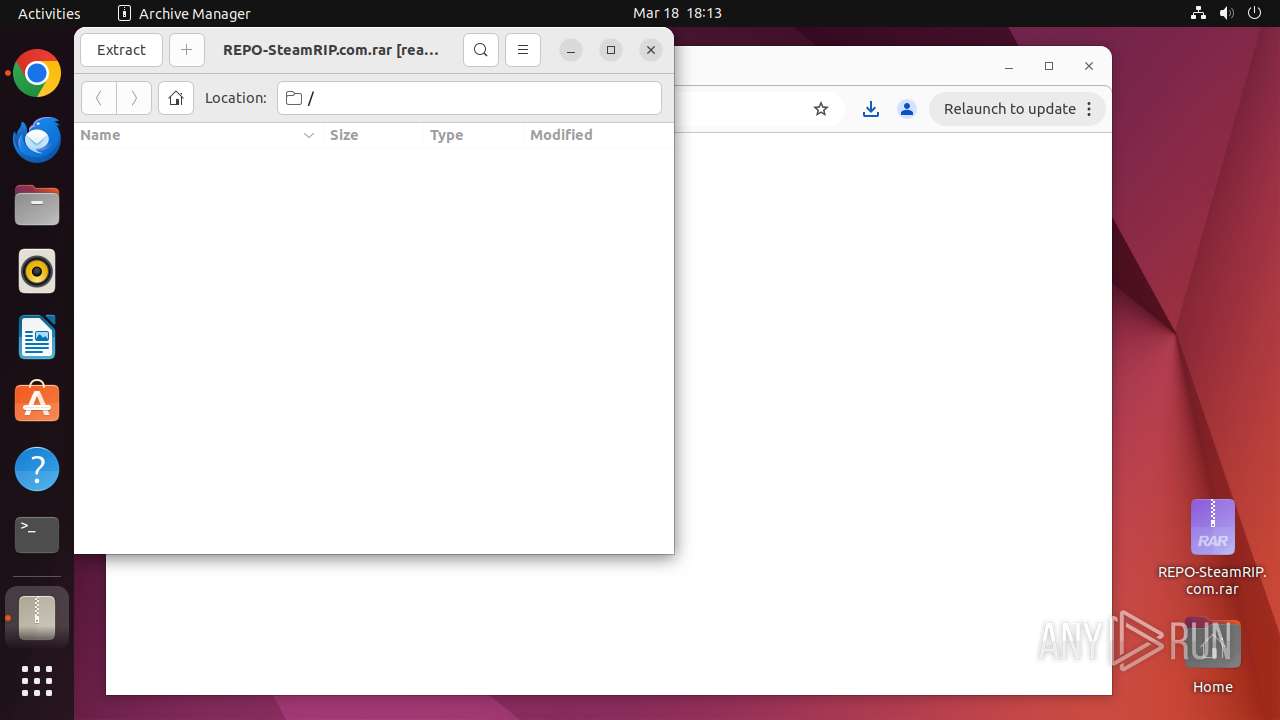The image size is (1280, 720).
Task: Open Help from the dock
Action: (37, 469)
